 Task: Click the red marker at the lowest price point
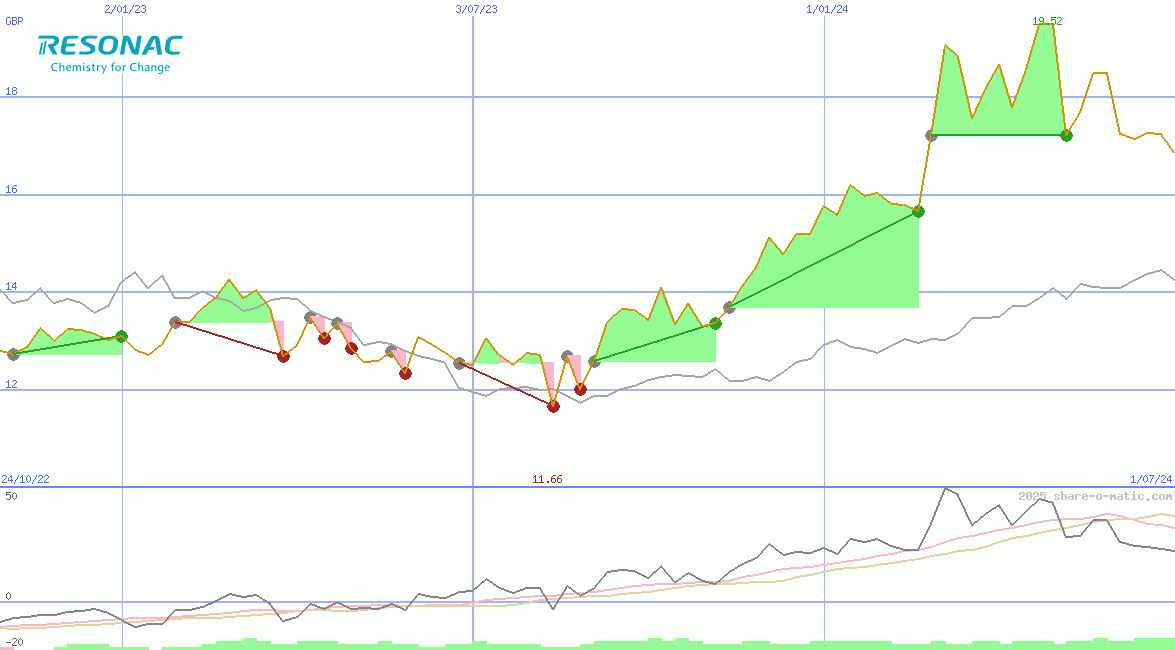pyautogui.click(x=553, y=406)
